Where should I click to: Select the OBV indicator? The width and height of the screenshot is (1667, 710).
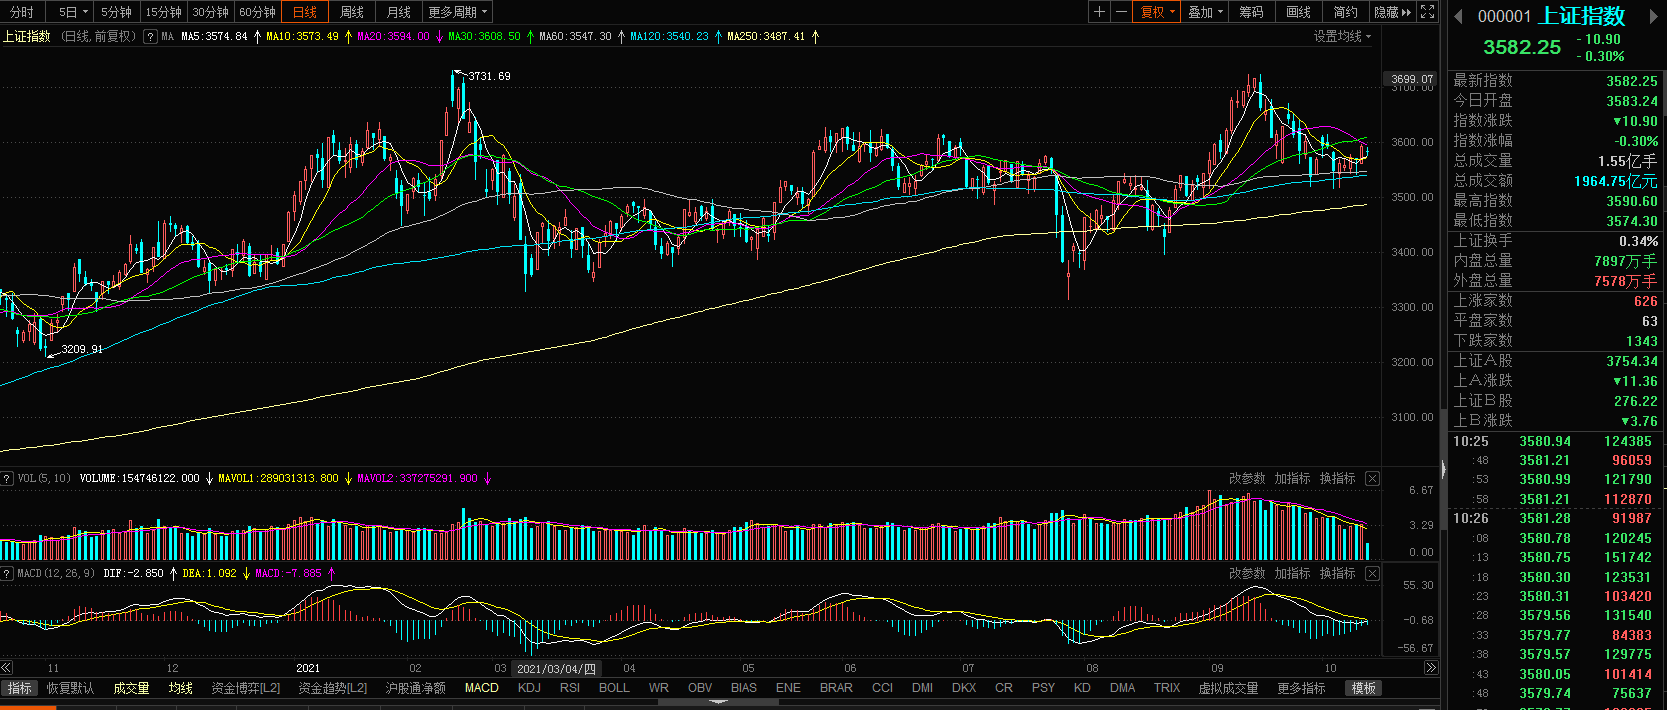point(700,688)
